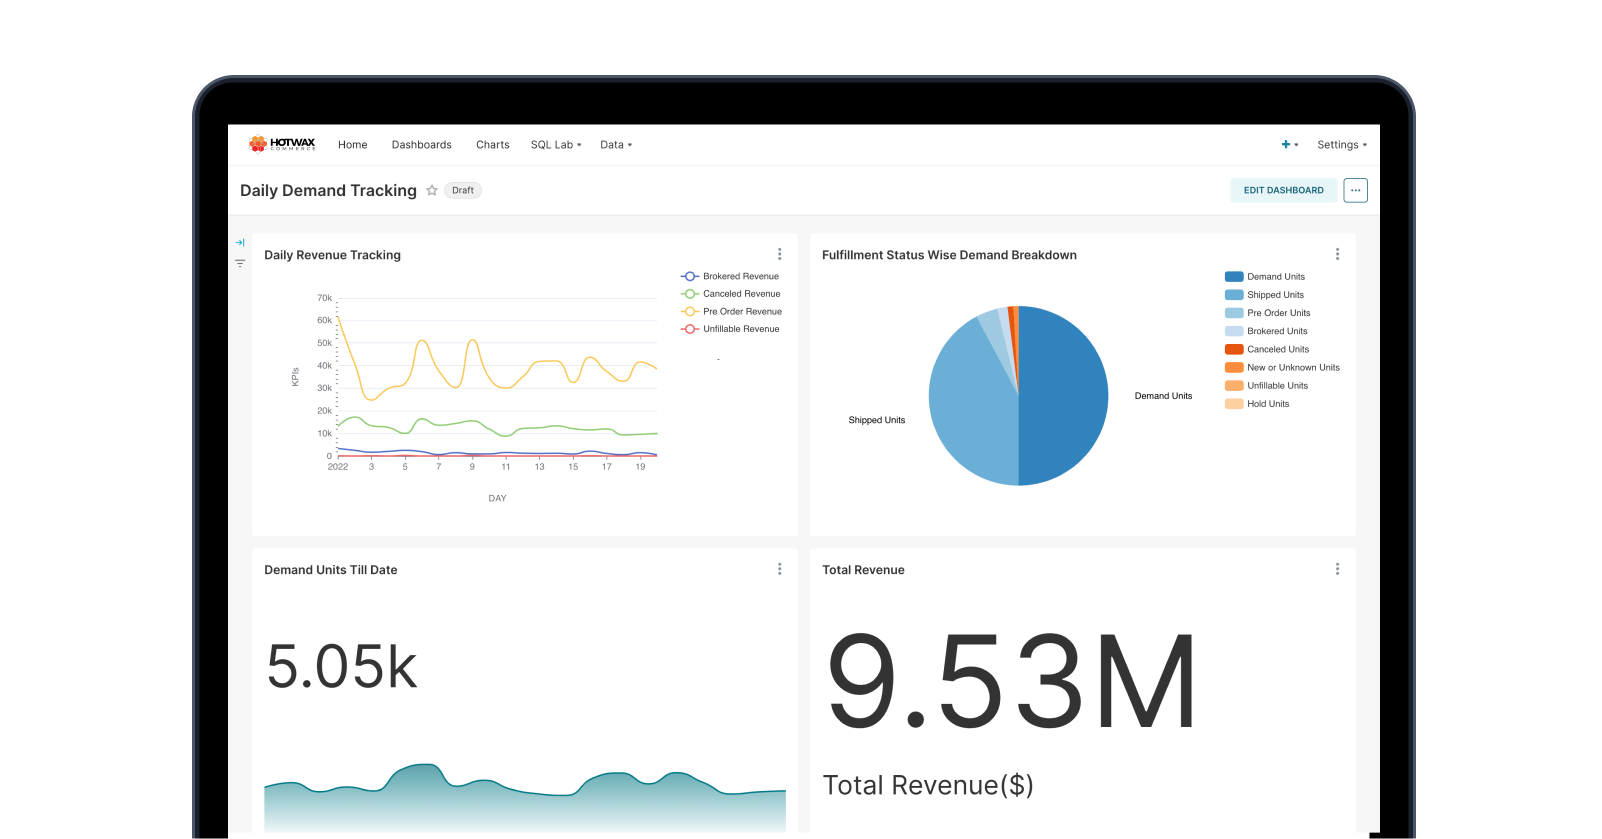Image resolution: width=1602 pixels, height=839 pixels.
Task: Click the Fulfillment Status Wise Demand Breakdown title
Action: coord(949,255)
